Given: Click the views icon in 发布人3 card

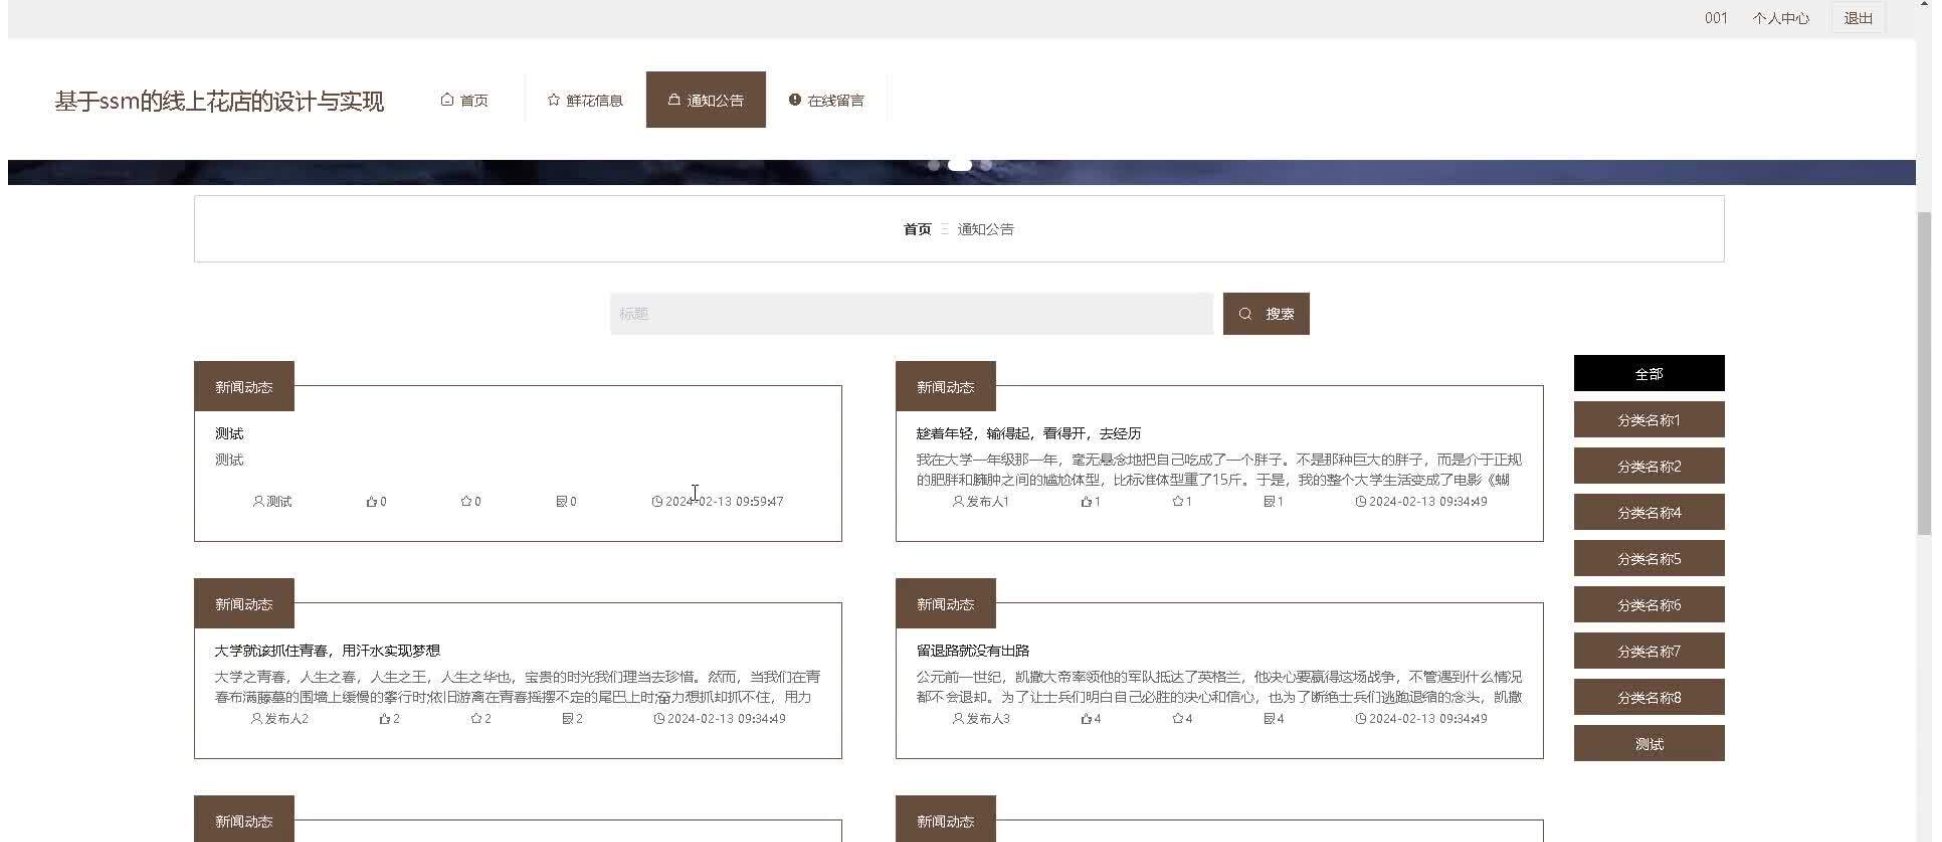Looking at the screenshot, I should (1269, 719).
